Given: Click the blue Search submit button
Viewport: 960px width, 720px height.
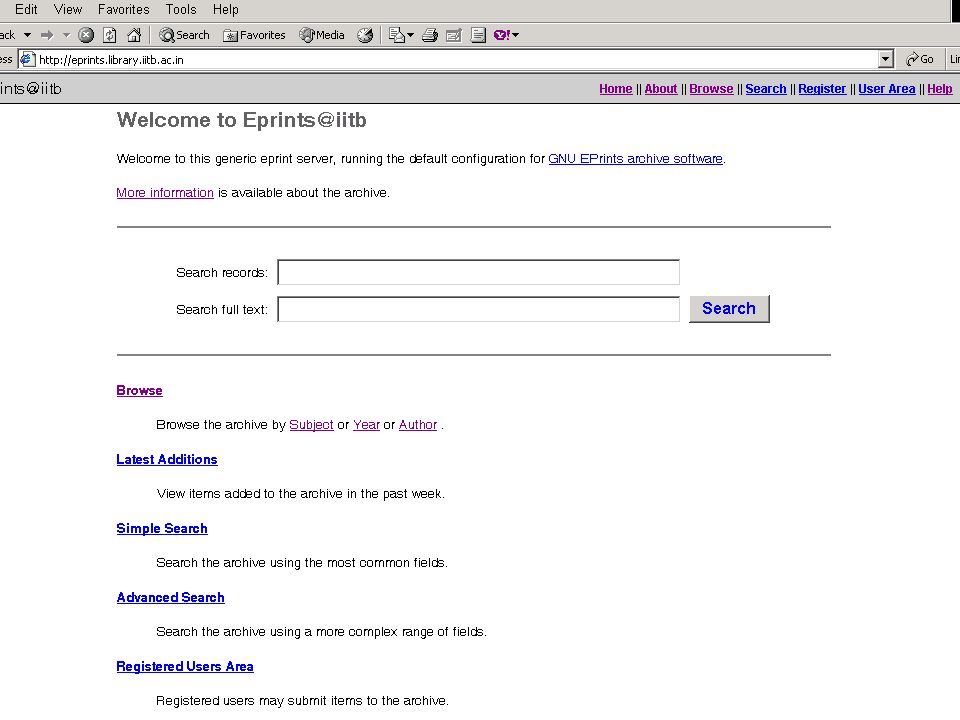Looking at the screenshot, I should (729, 309).
